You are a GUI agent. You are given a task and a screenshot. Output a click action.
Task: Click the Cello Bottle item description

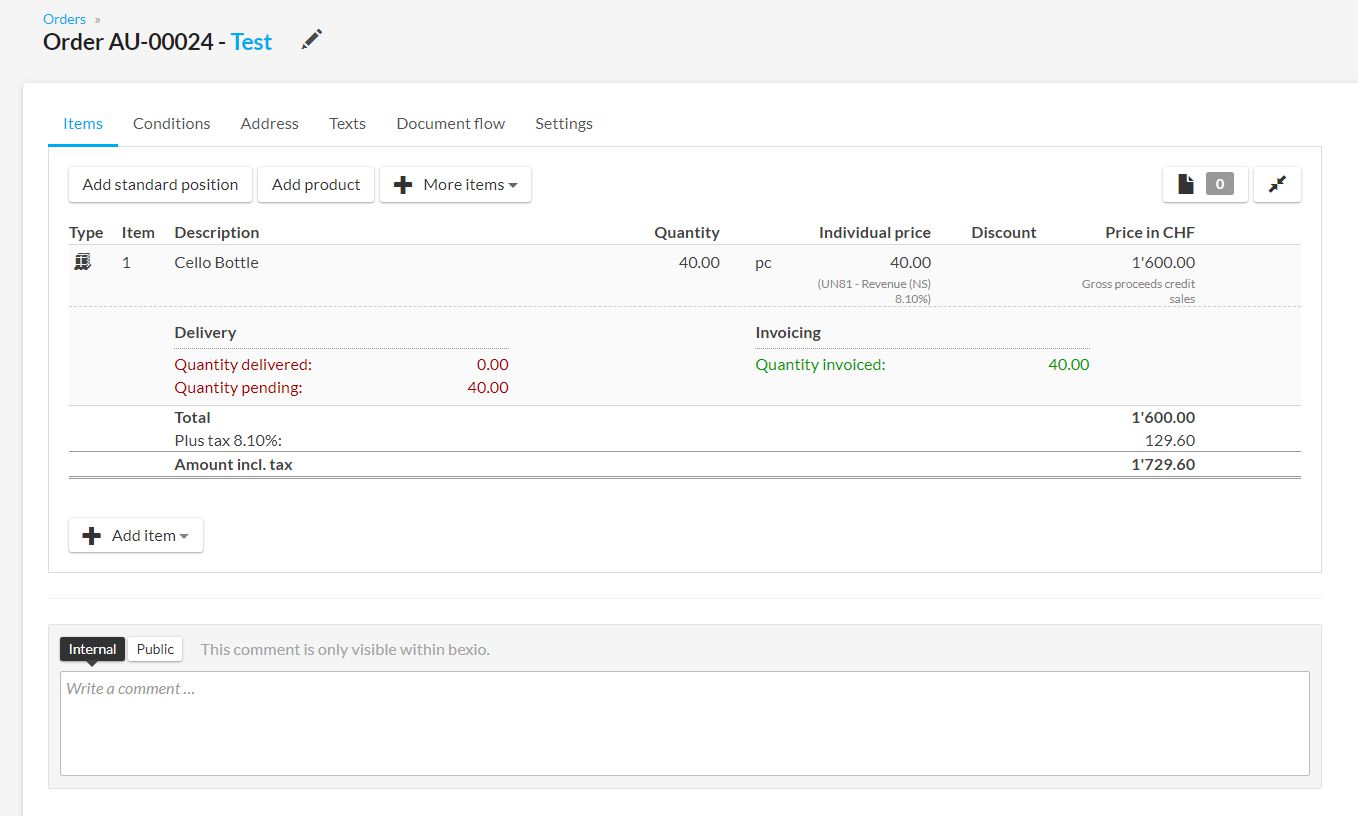pyautogui.click(x=216, y=262)
